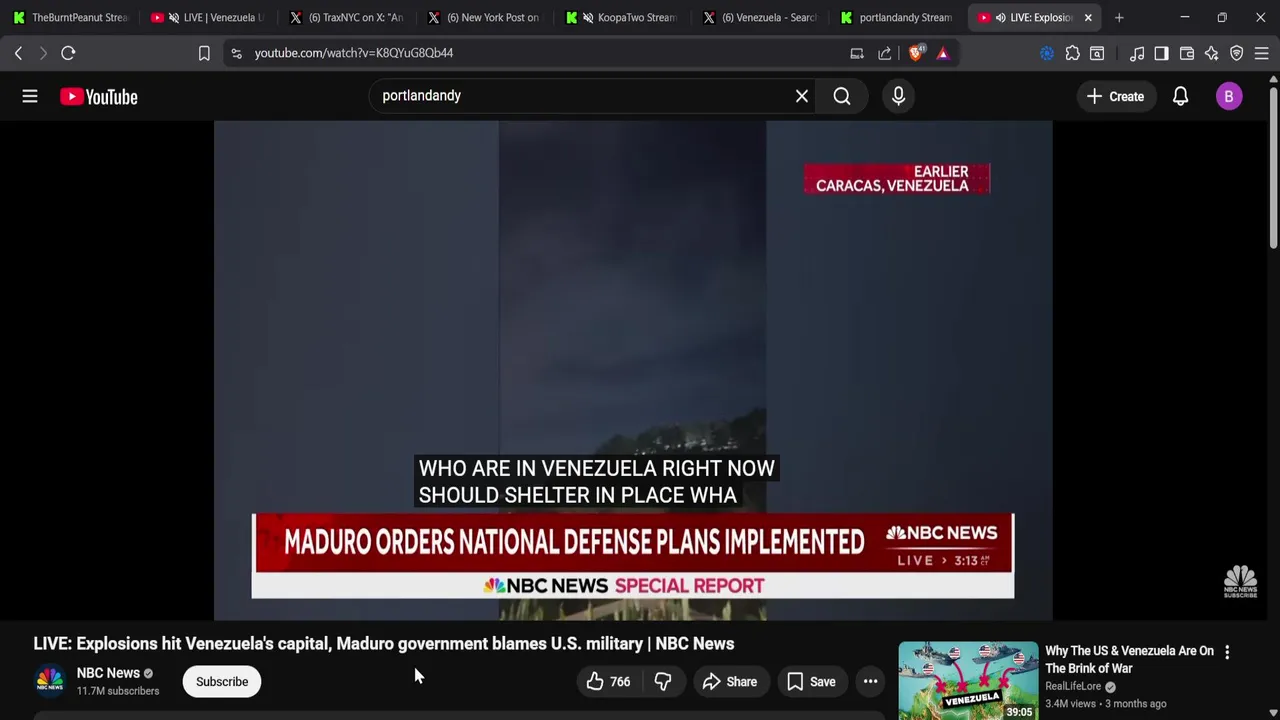Image resolution: width=1280 pixels, height=720 pixels.
Task: Clear the search text with X
Action: 801,96
